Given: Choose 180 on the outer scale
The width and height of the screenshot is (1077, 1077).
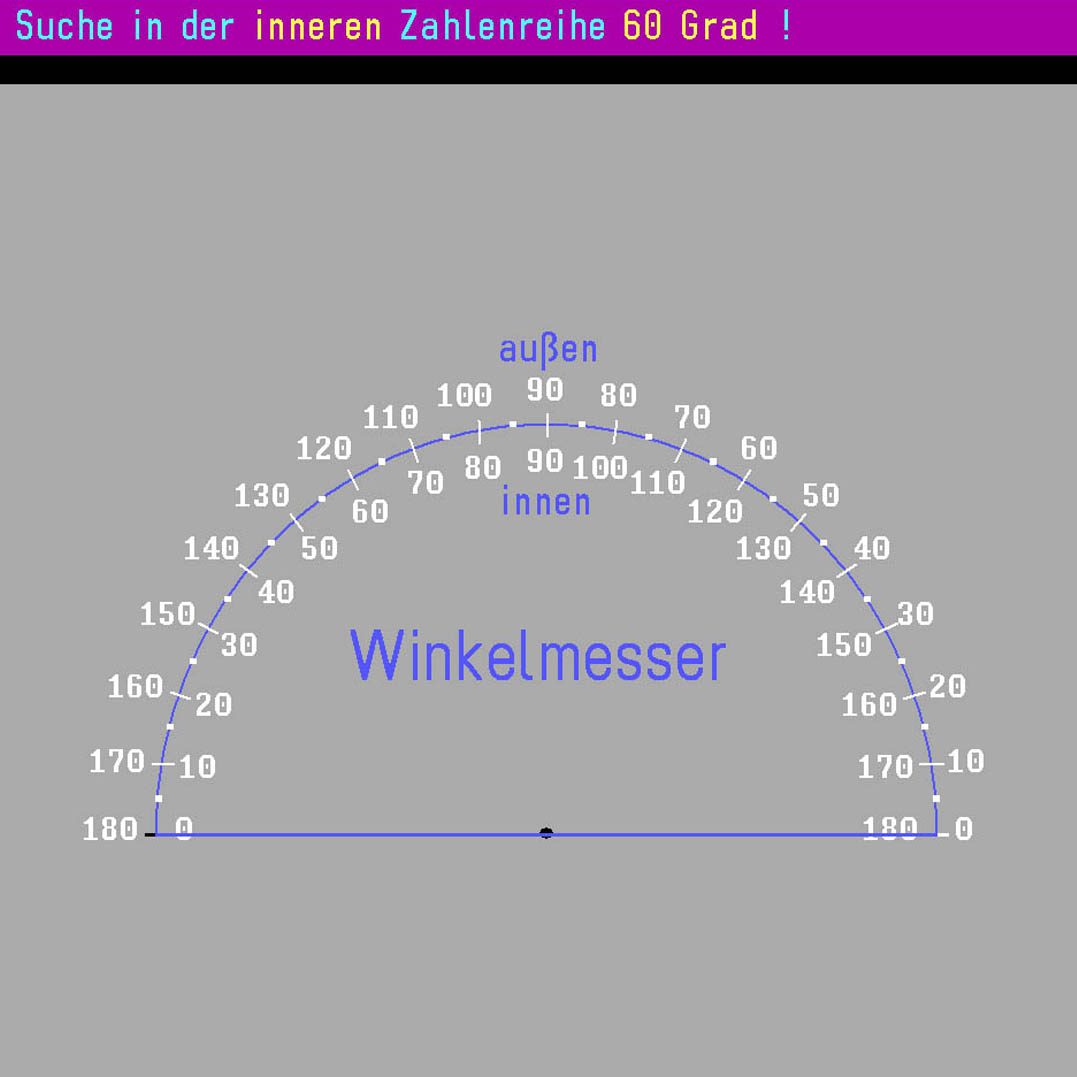Looking at the screenshot, I should pyautogui.click(x=110, y=829).
